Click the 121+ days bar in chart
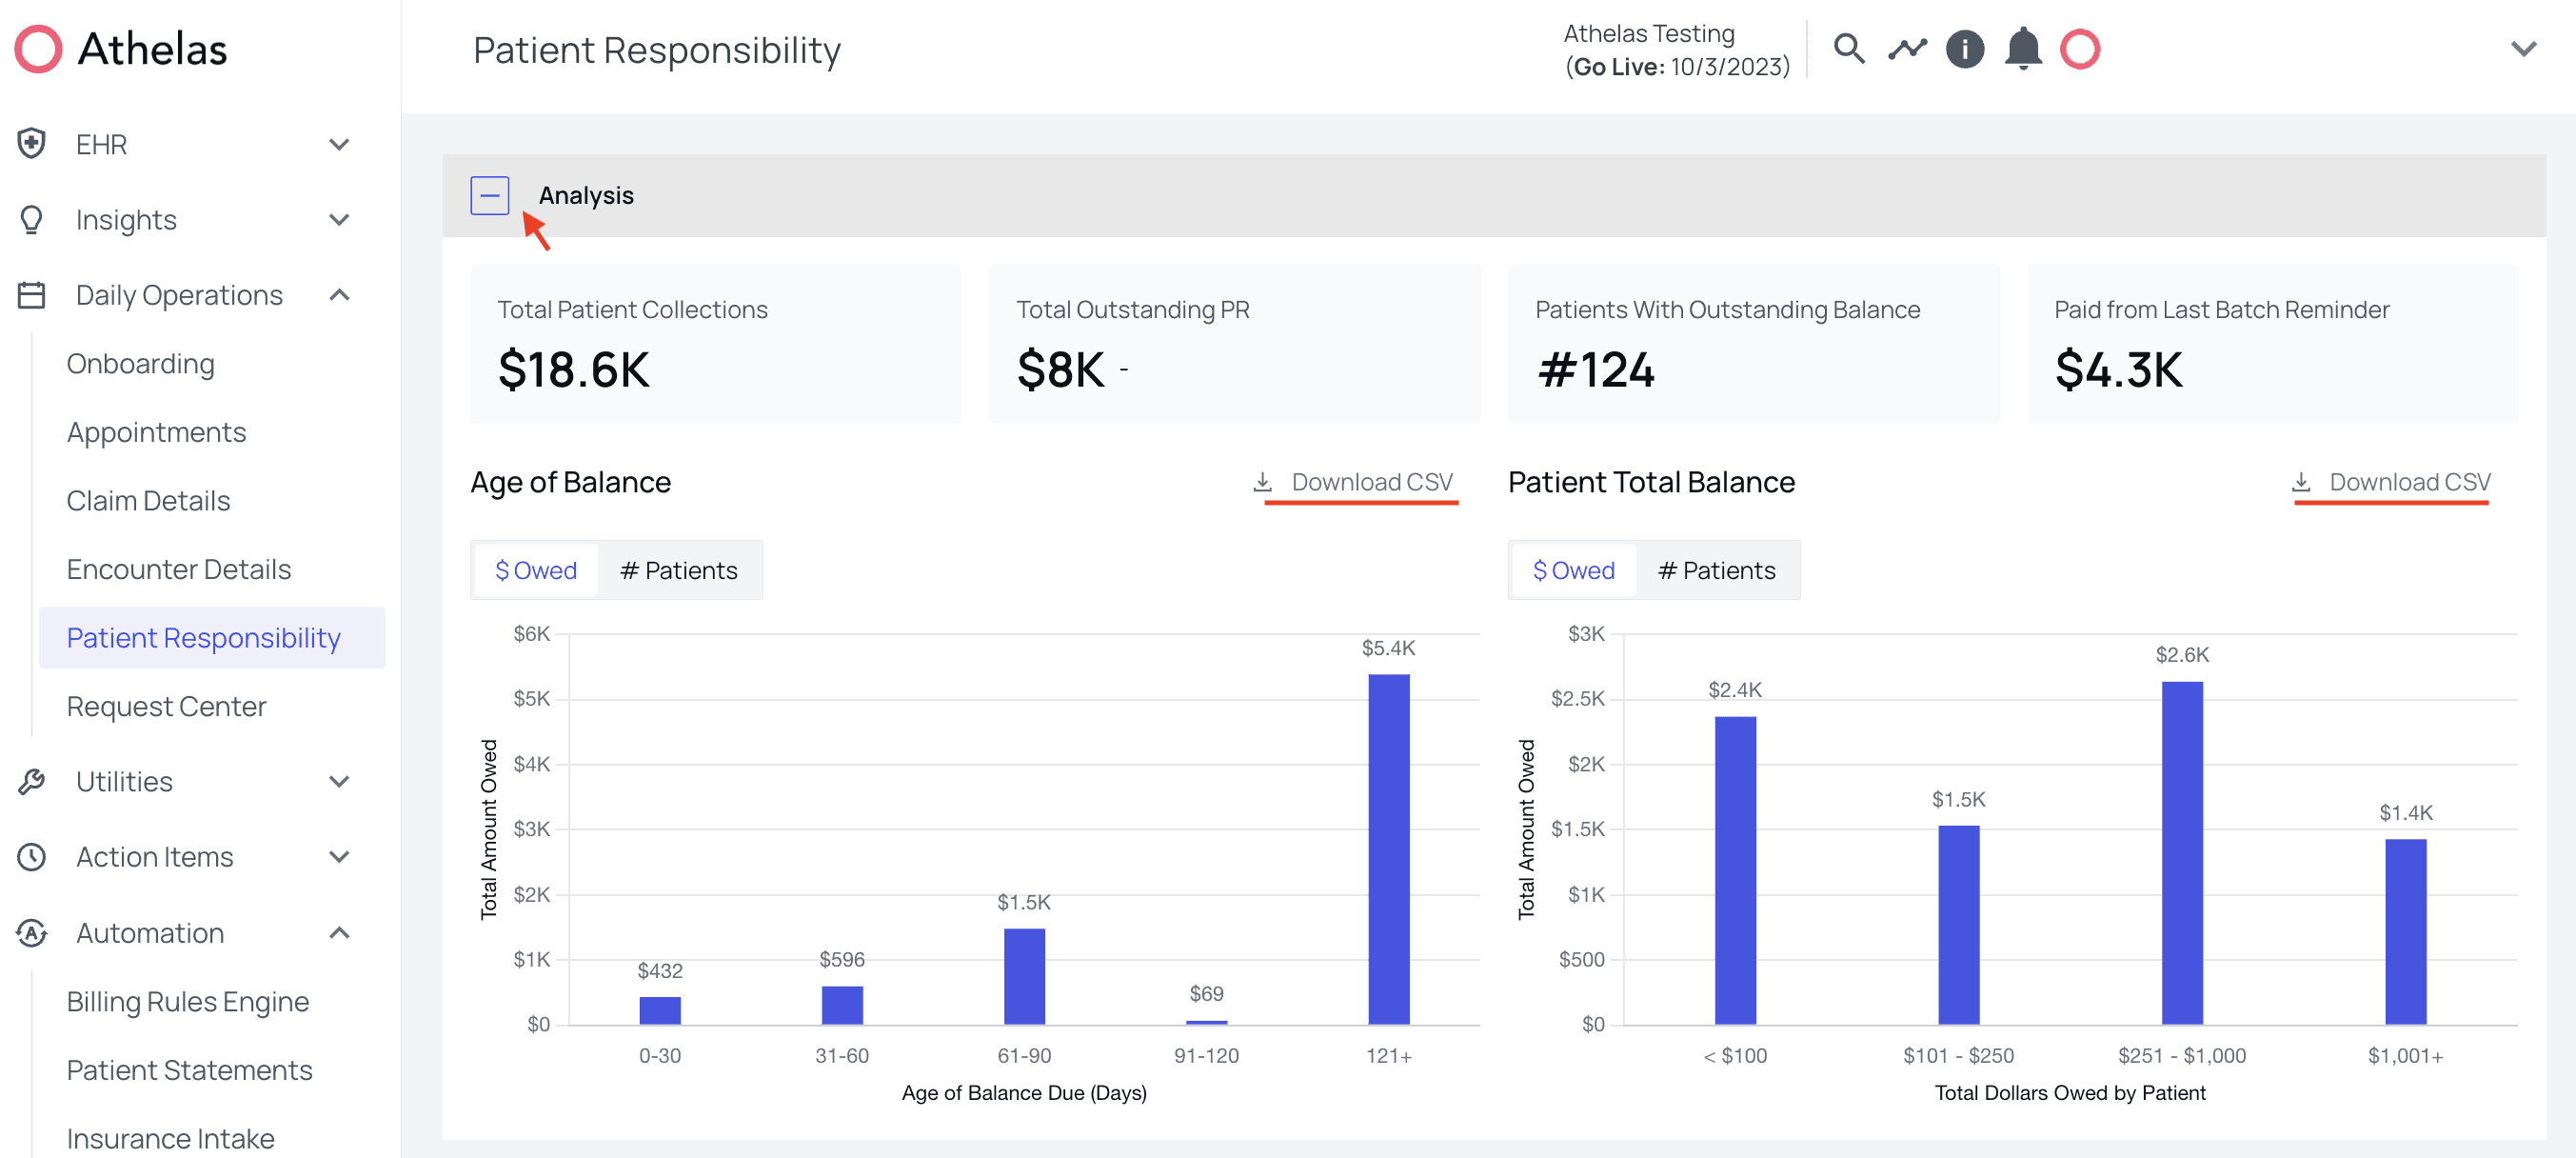The width and height of the screenshot is (2576, 1158). click(x=1388, y=849)
